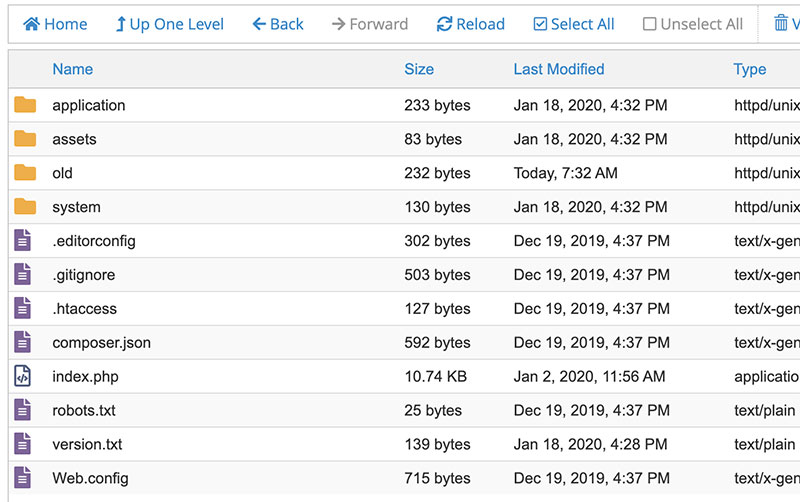The image size is (800, 502).
Task: Click Unselect All in toolbar
Action: point(693,24)
